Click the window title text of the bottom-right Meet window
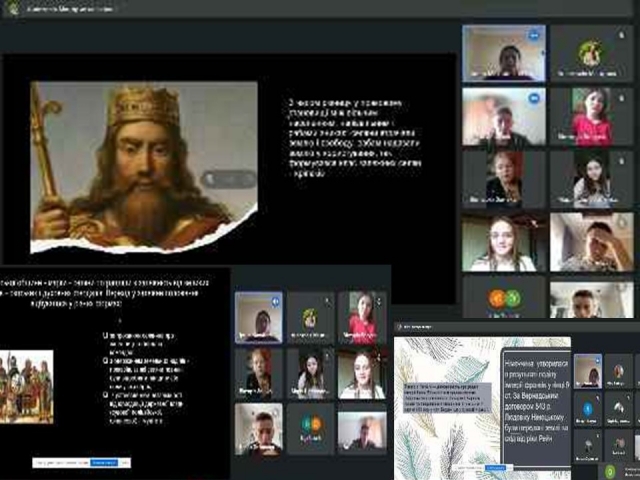Image resolution: width=640 pixels, height=480 pixels. click(418, 327)
